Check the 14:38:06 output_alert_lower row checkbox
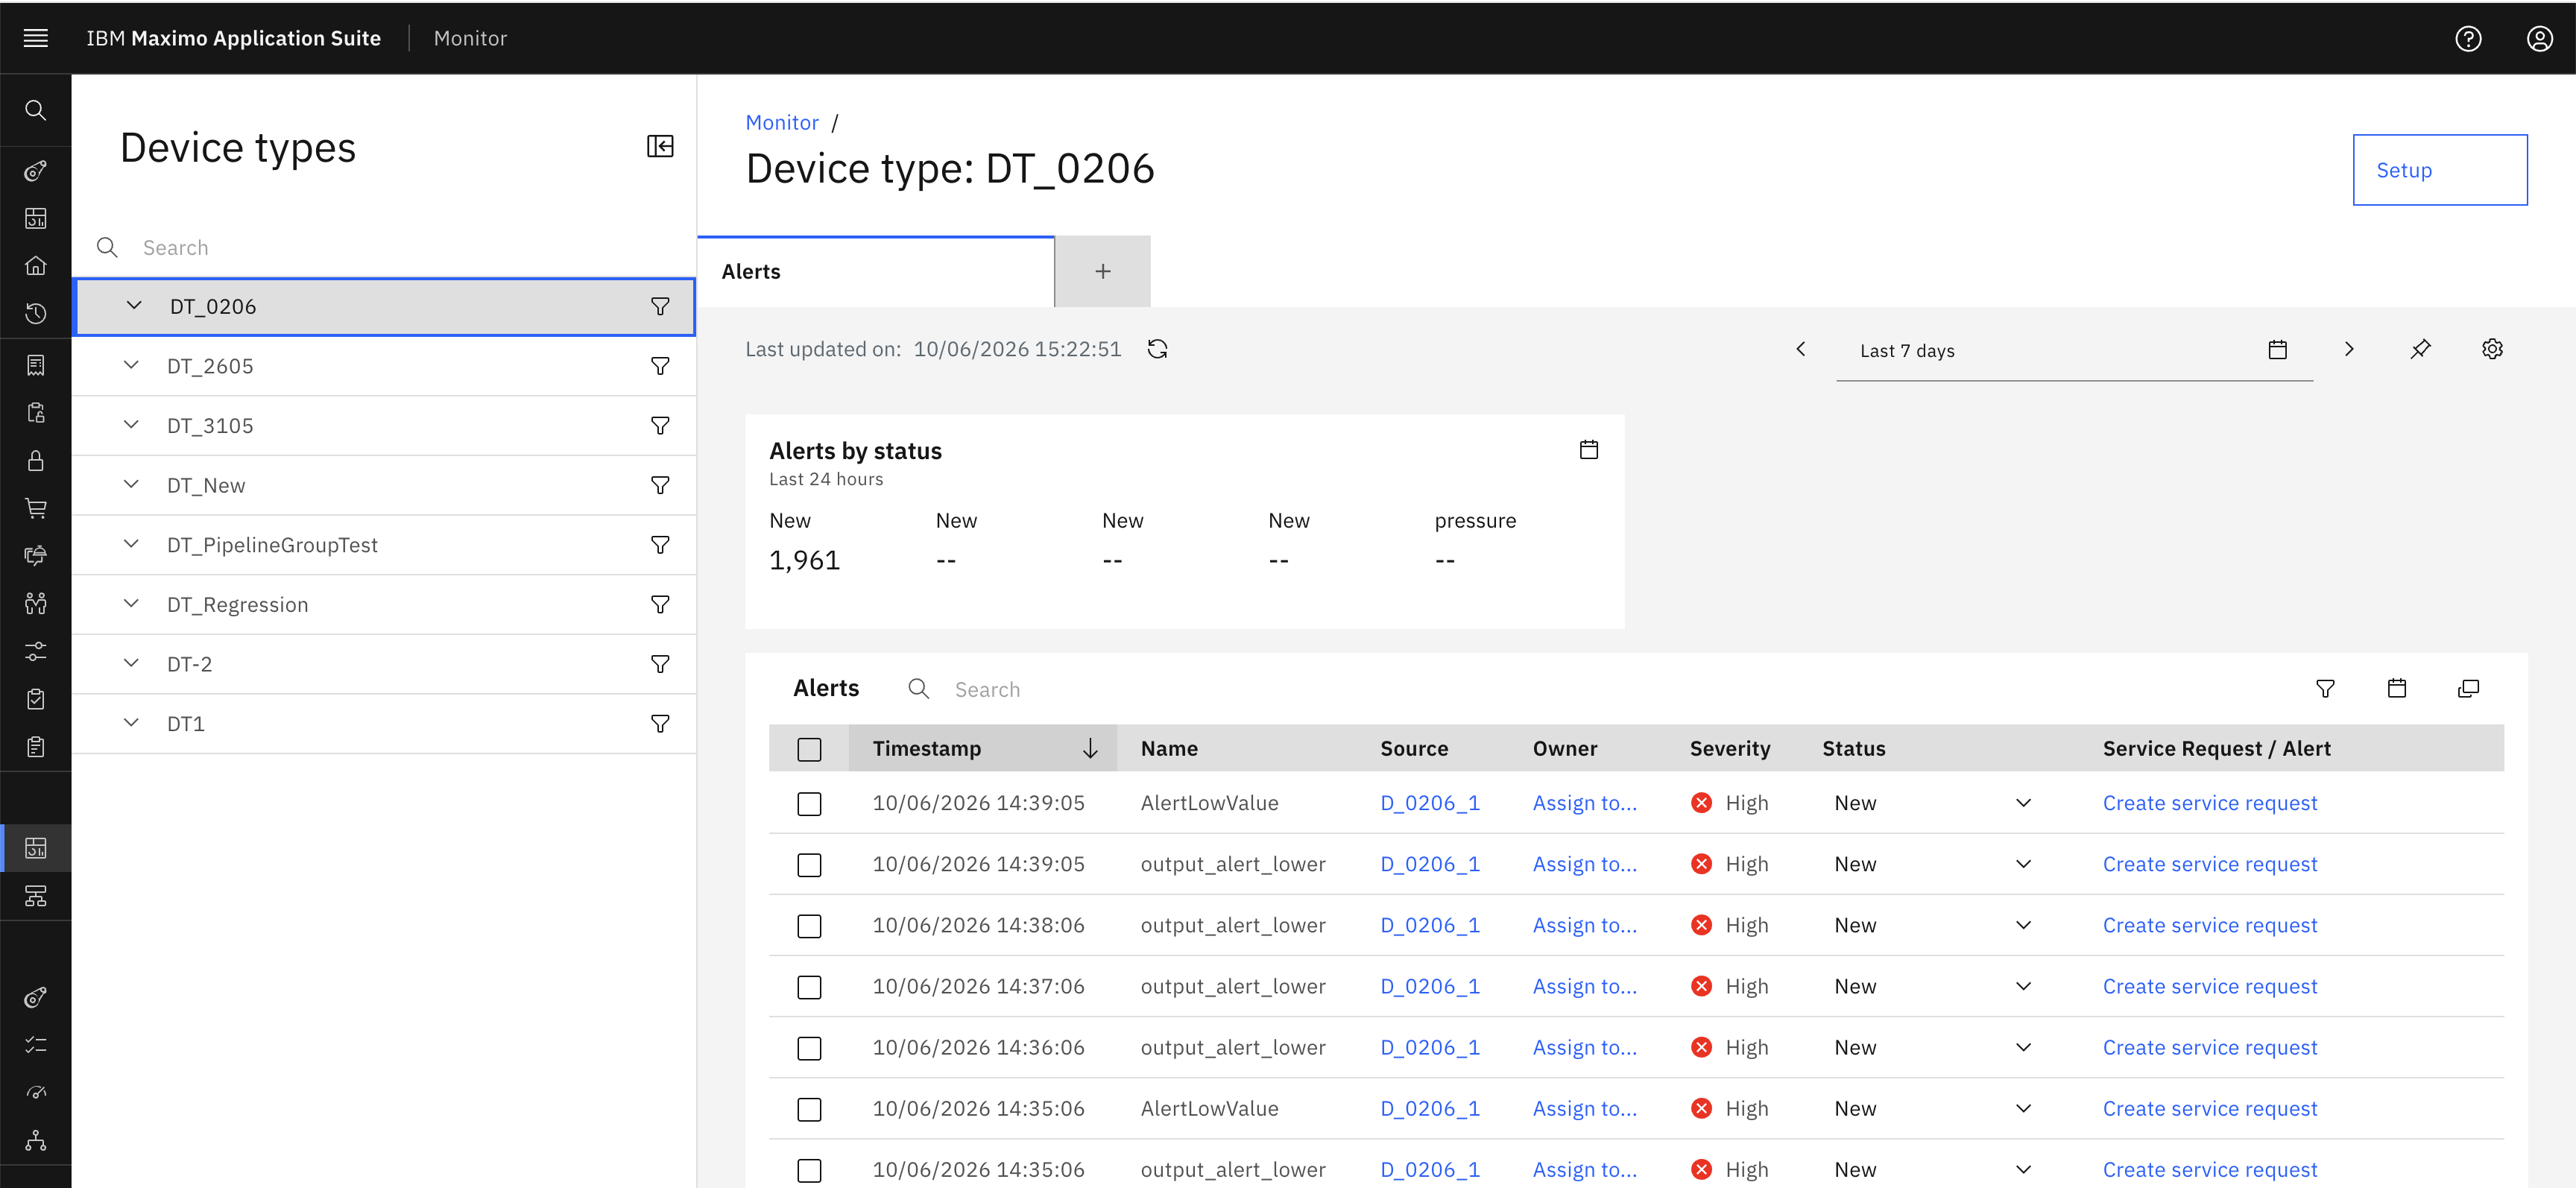This screenshot has height=1188, width=2576. click(809, 926)
